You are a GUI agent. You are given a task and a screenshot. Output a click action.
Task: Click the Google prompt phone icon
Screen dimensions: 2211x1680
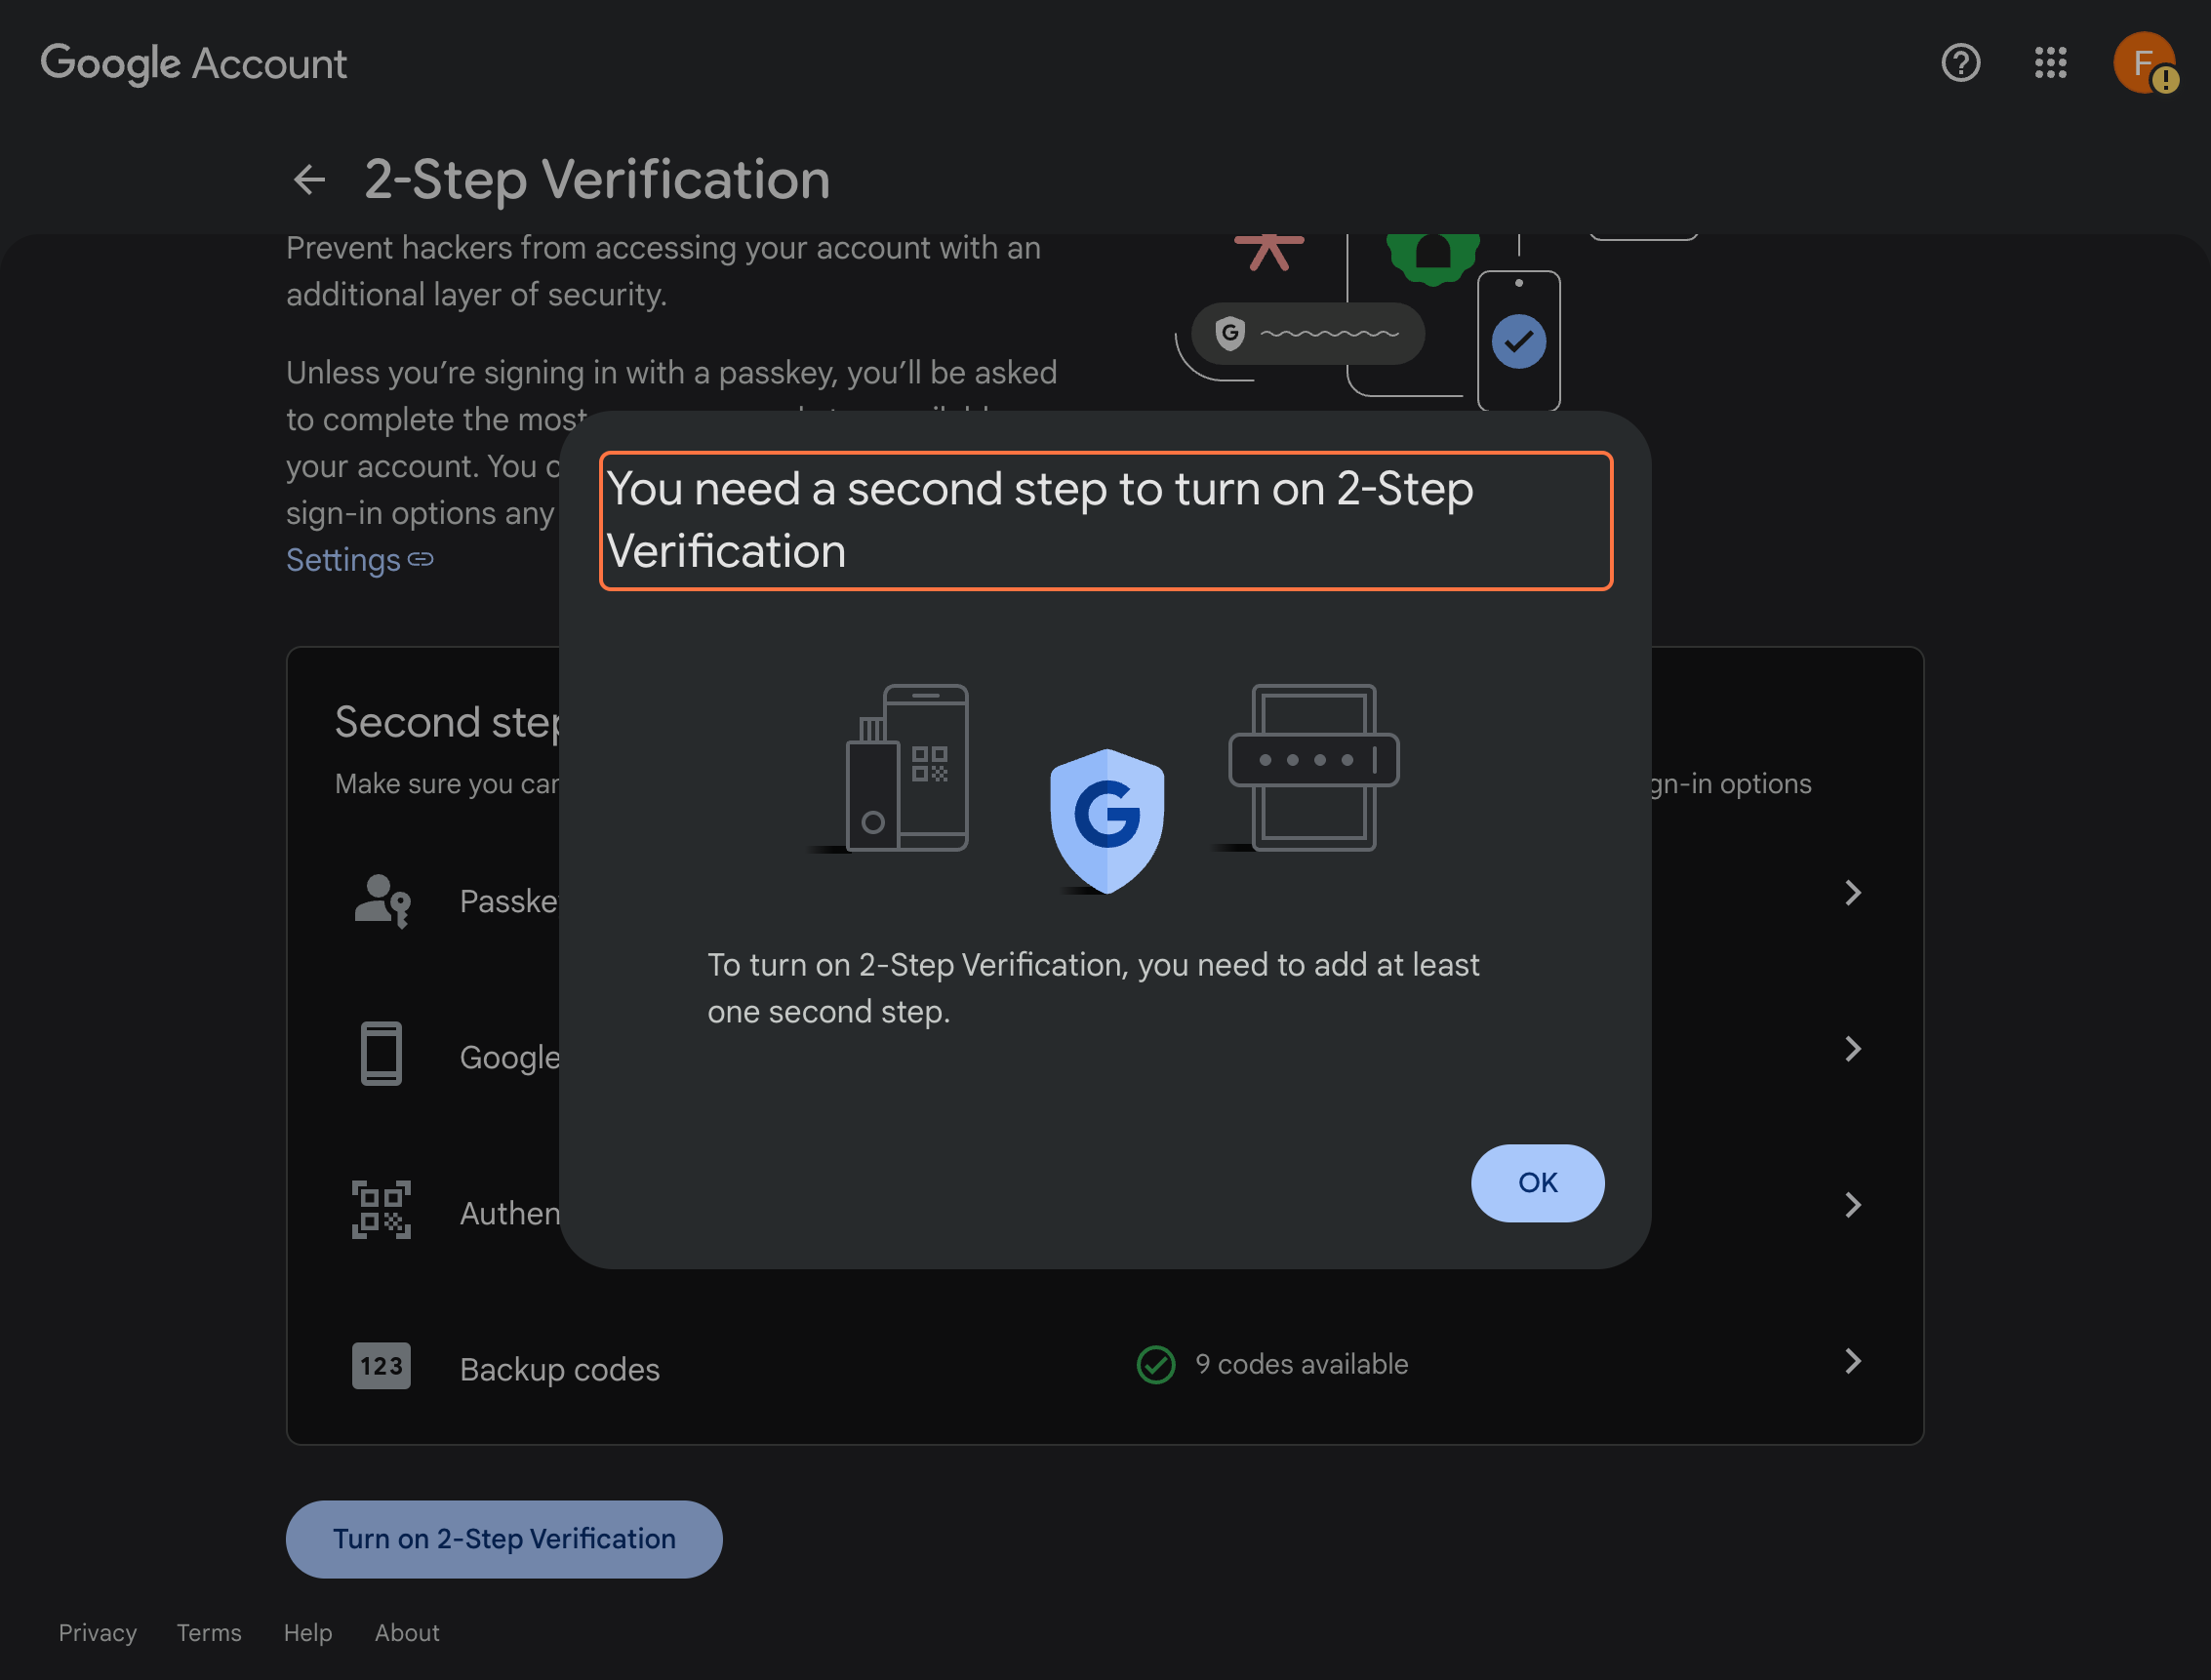[381, 1054]
